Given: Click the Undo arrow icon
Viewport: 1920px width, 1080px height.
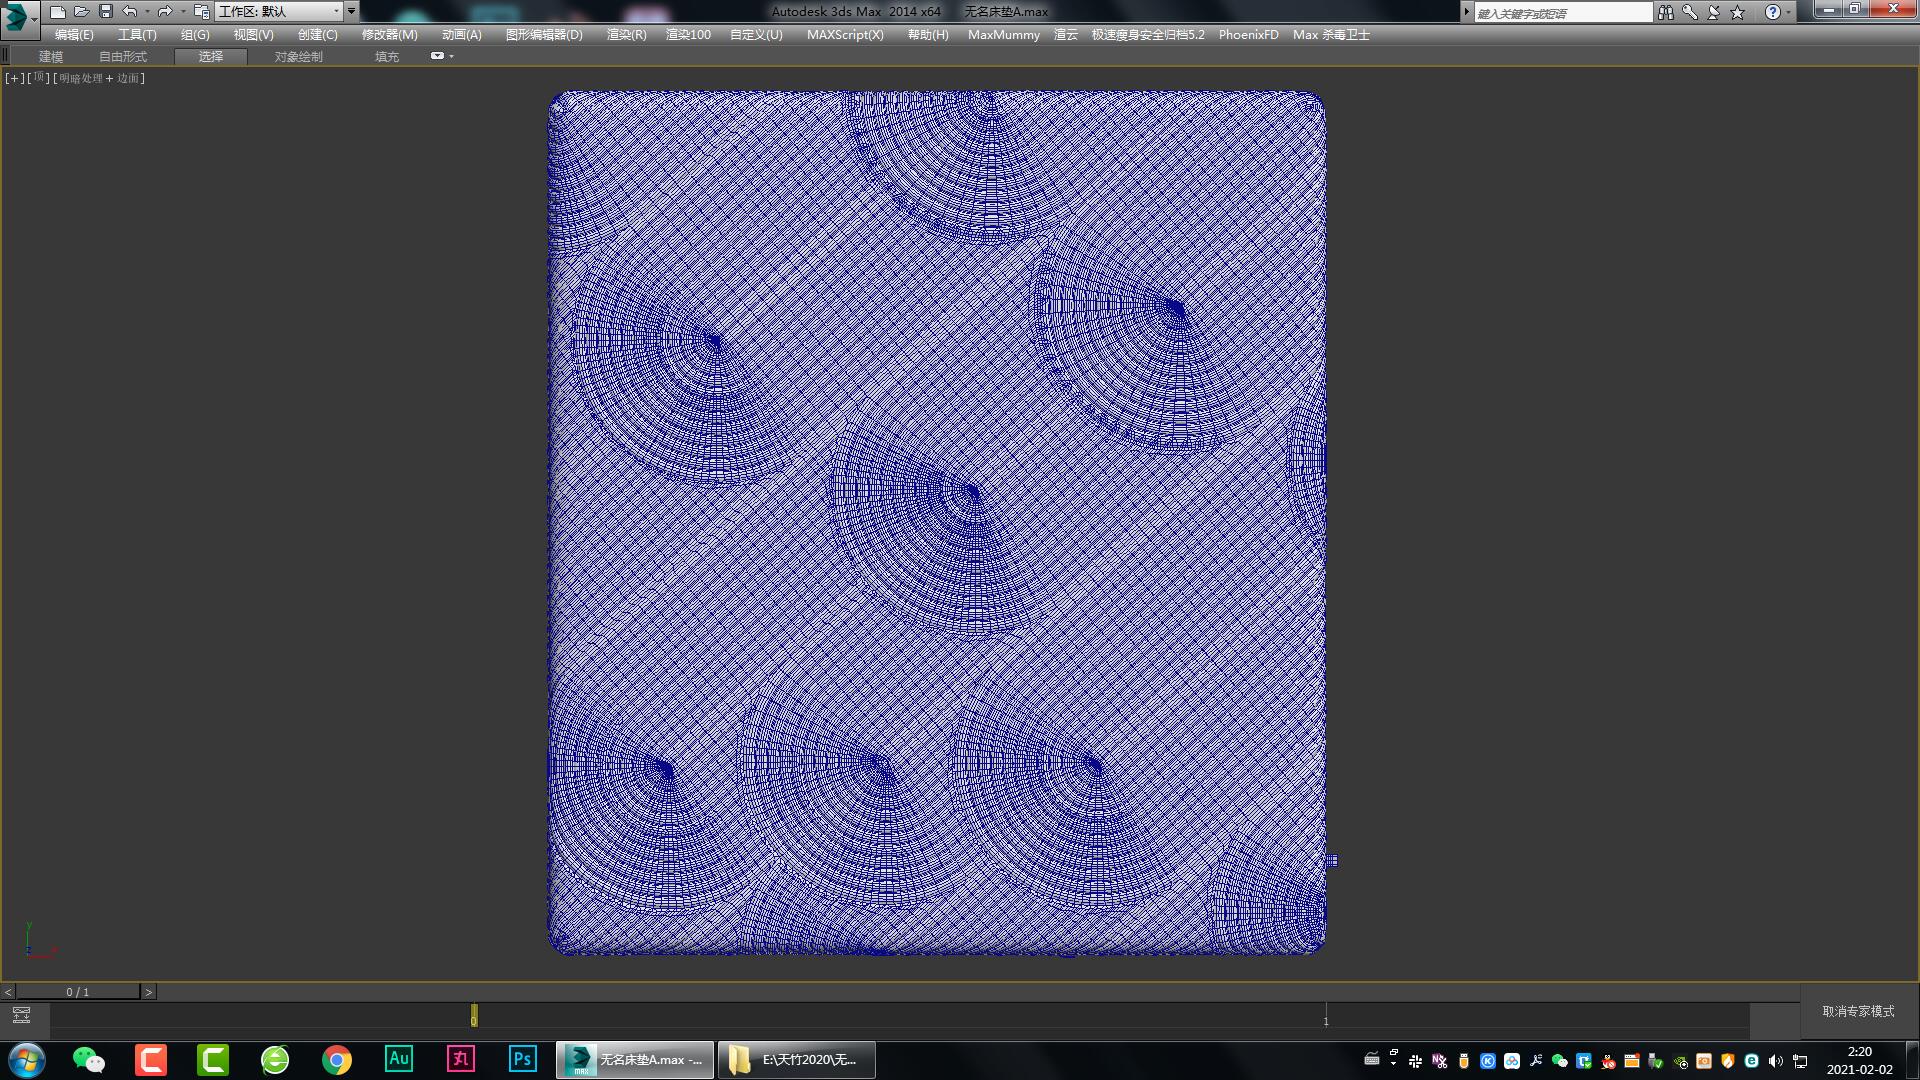Looking at the screenshot, I should (x=130, y=12).
